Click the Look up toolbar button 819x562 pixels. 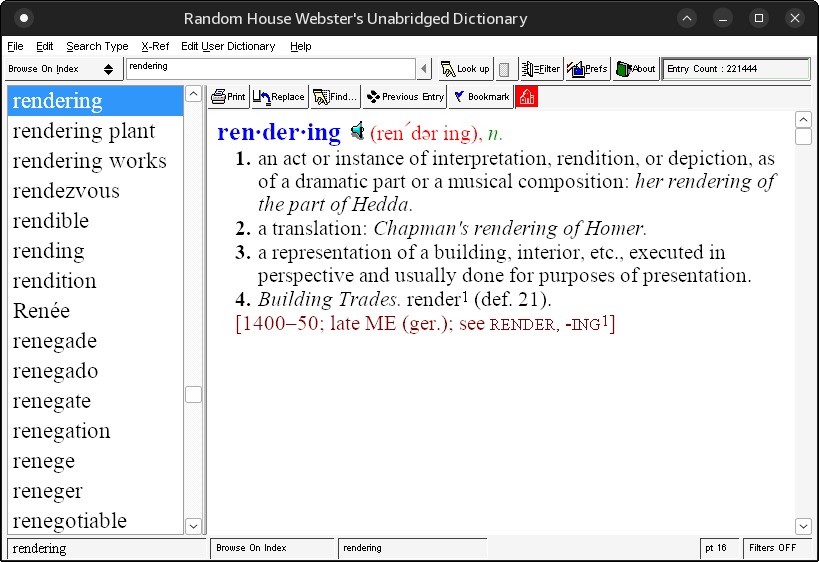pos(465,69)
